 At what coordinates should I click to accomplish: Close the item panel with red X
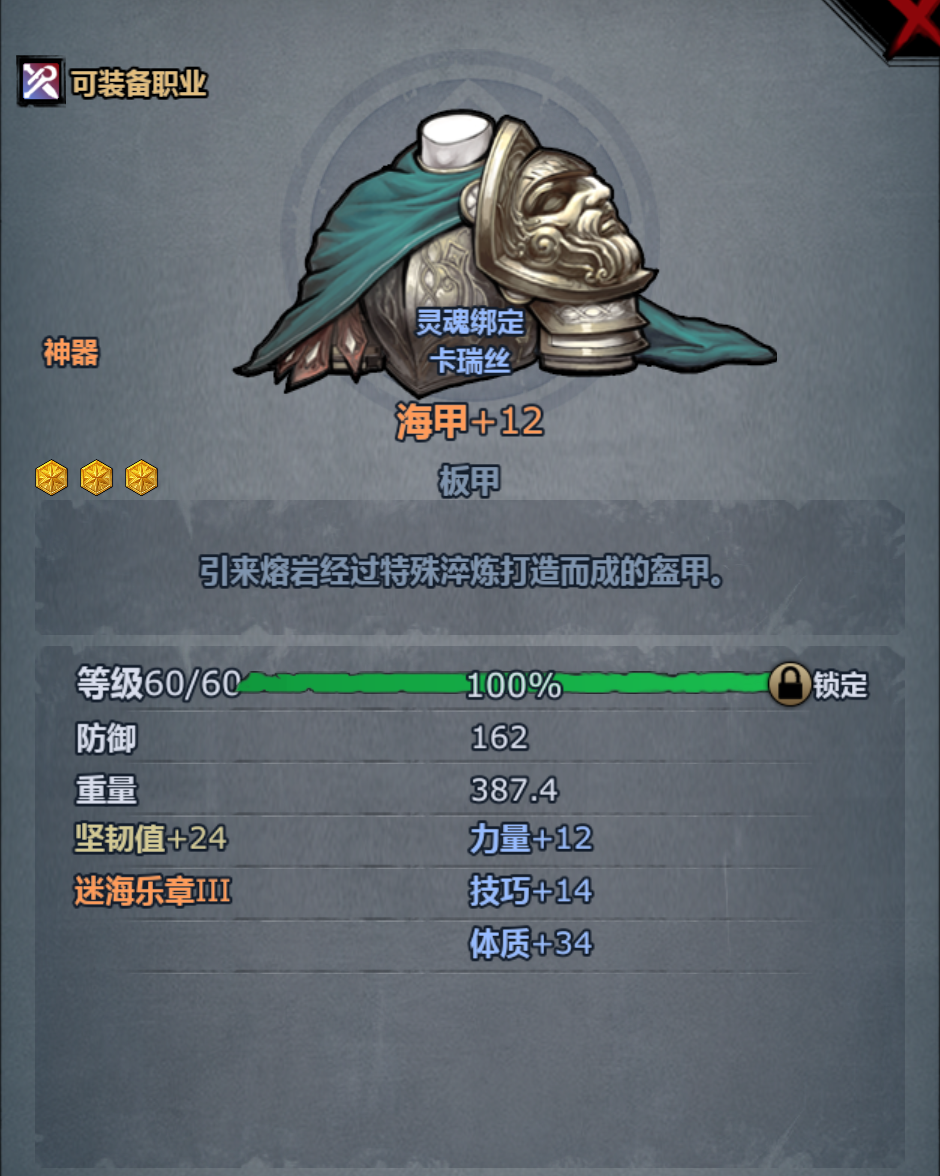point(912,26)
